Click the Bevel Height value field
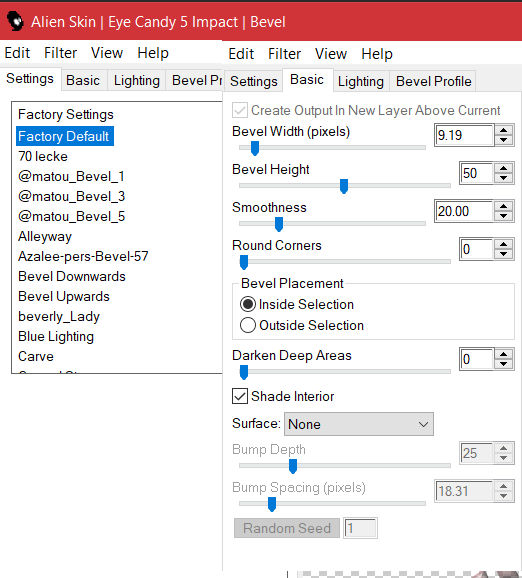The height and width of the screenshot is (578, 522). click(x=476, y=173)
